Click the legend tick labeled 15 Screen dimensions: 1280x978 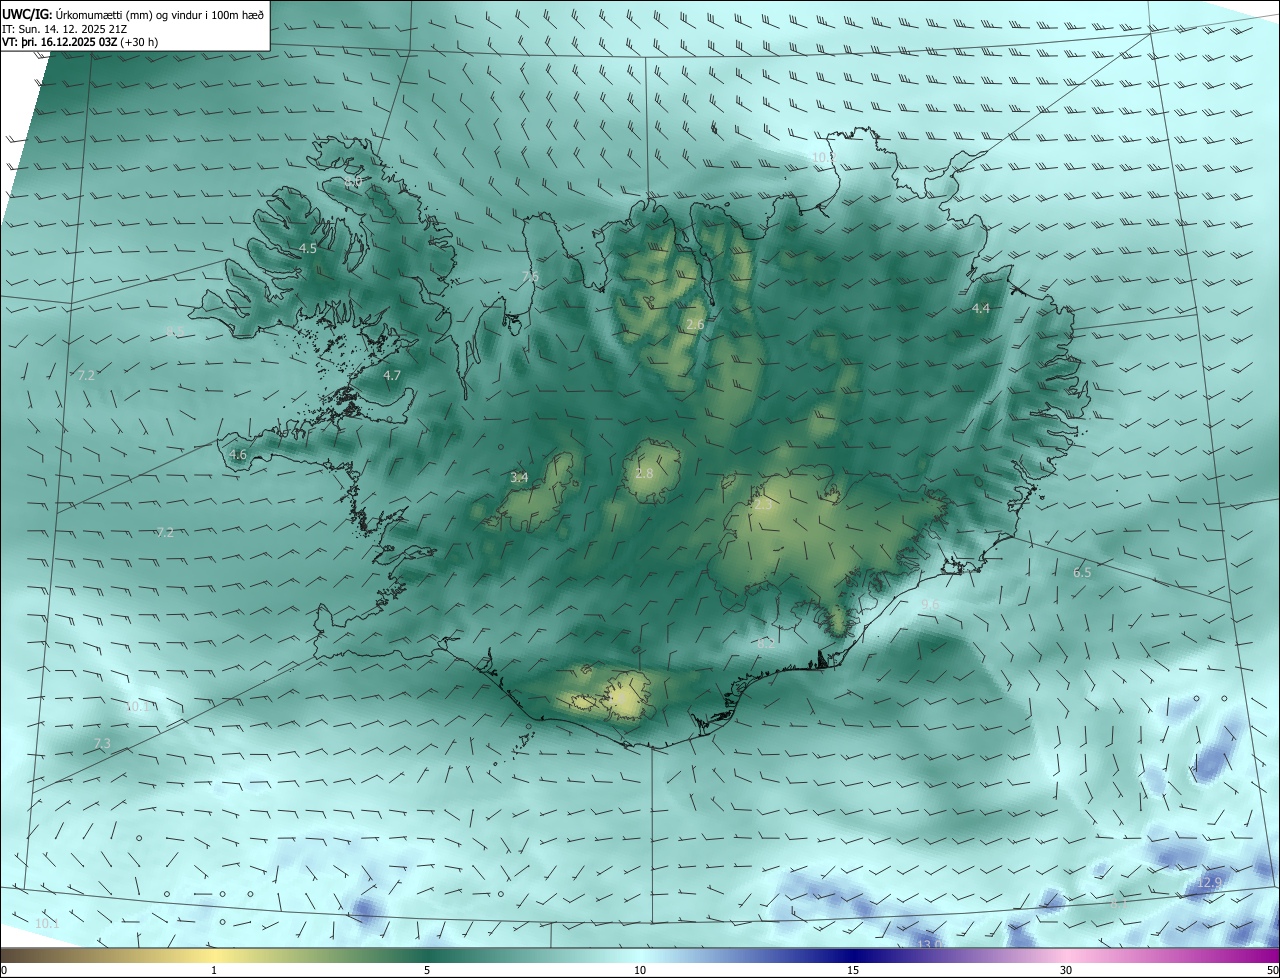853,970
